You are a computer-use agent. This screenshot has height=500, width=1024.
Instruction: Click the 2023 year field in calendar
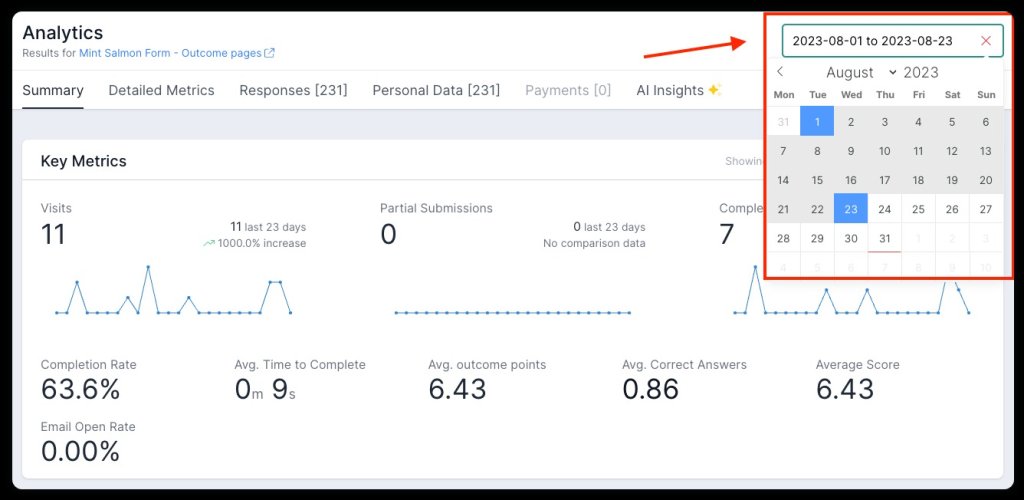point(921,72)
